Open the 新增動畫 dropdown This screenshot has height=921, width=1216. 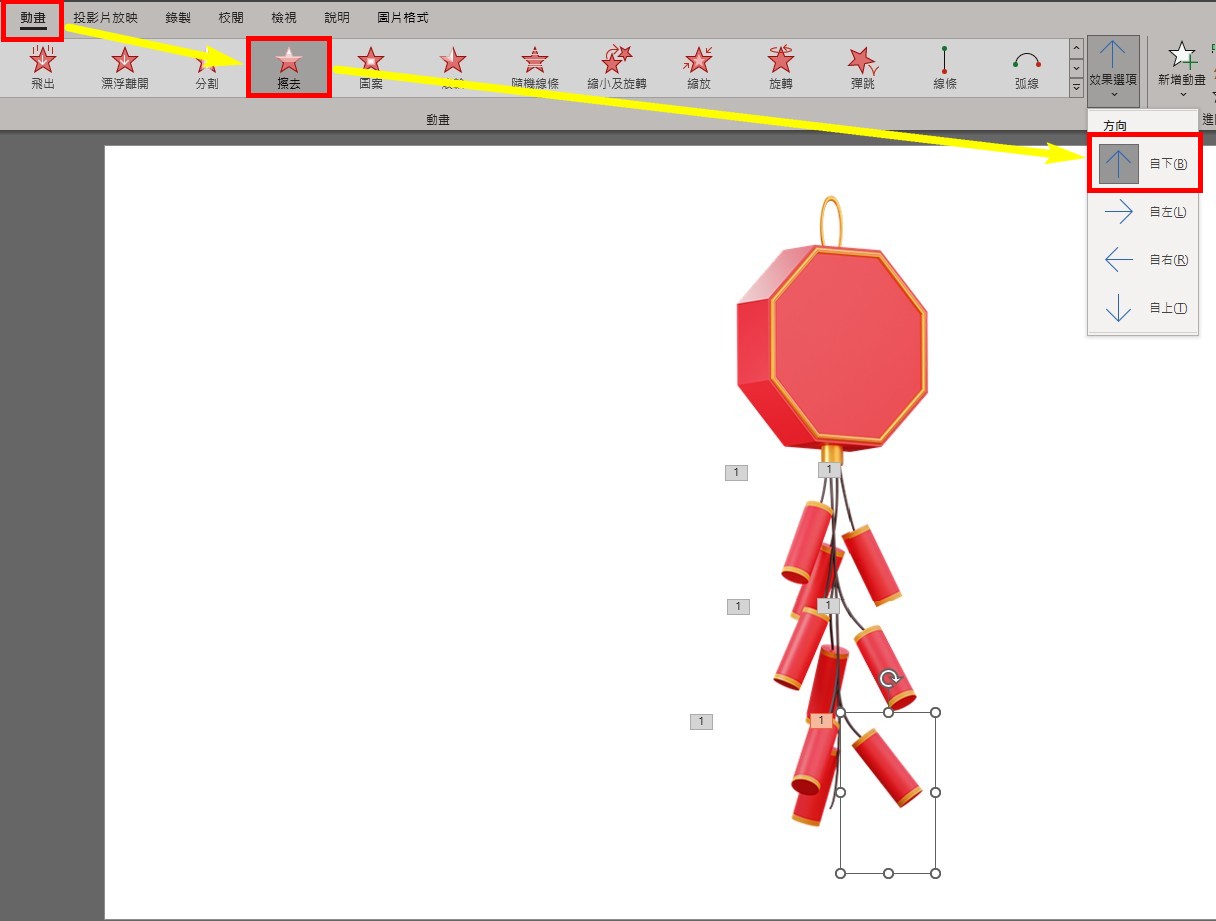click(x=1182, y=68)
